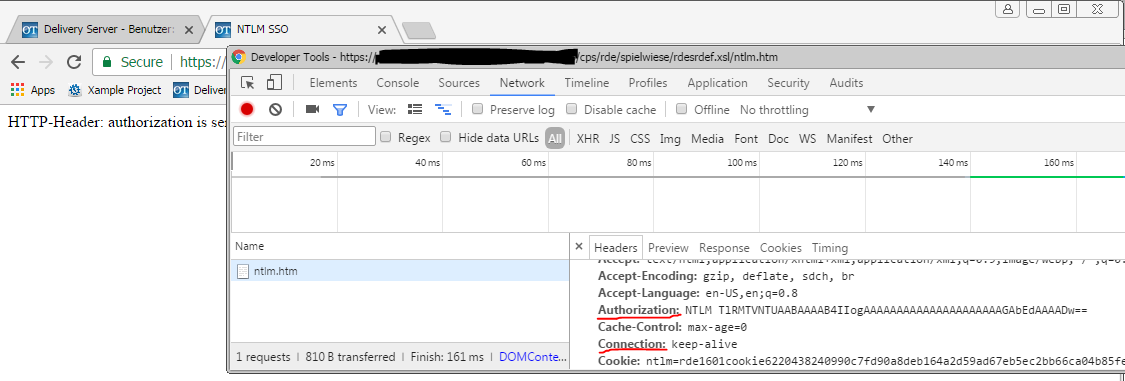This screenshot has width=1125, height=381.
Task: Stop recording network log with the red button
Action: point(247,110)
